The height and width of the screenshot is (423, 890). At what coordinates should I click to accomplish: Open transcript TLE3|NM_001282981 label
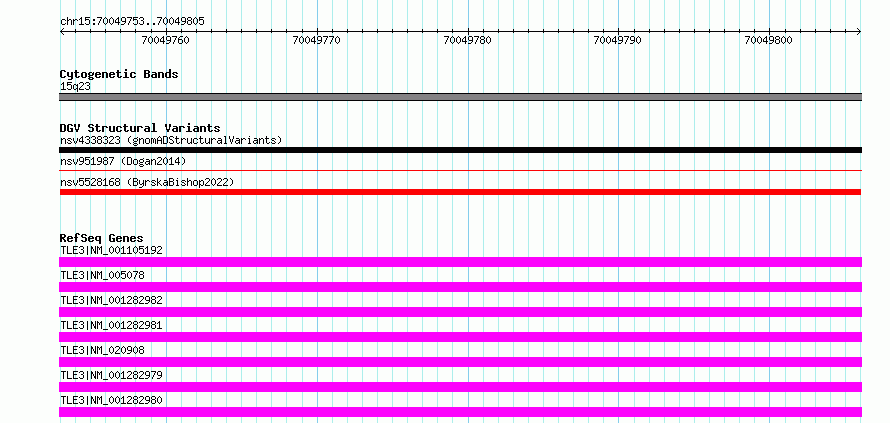(x=111, y=325)
